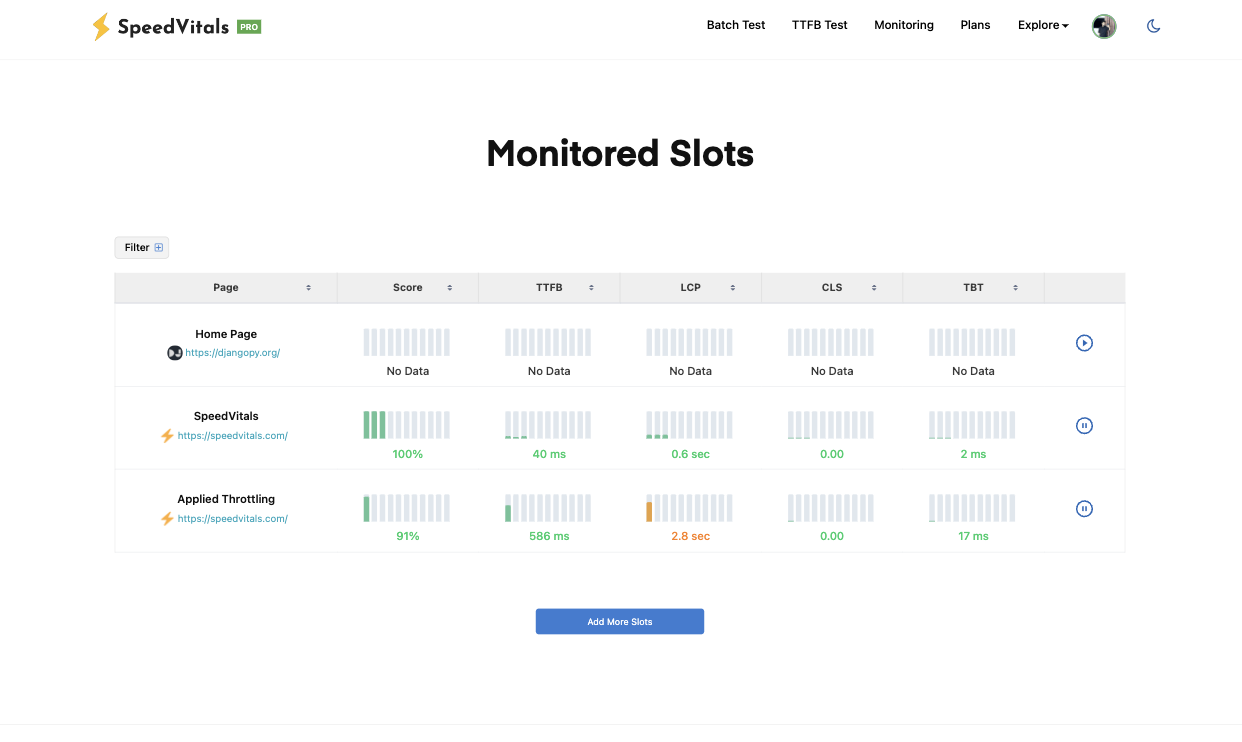Click the djangopy favicon in Home Page row
Viewport: 1242px width, 742px height.
pyautogui.click(x=175, y=353)
